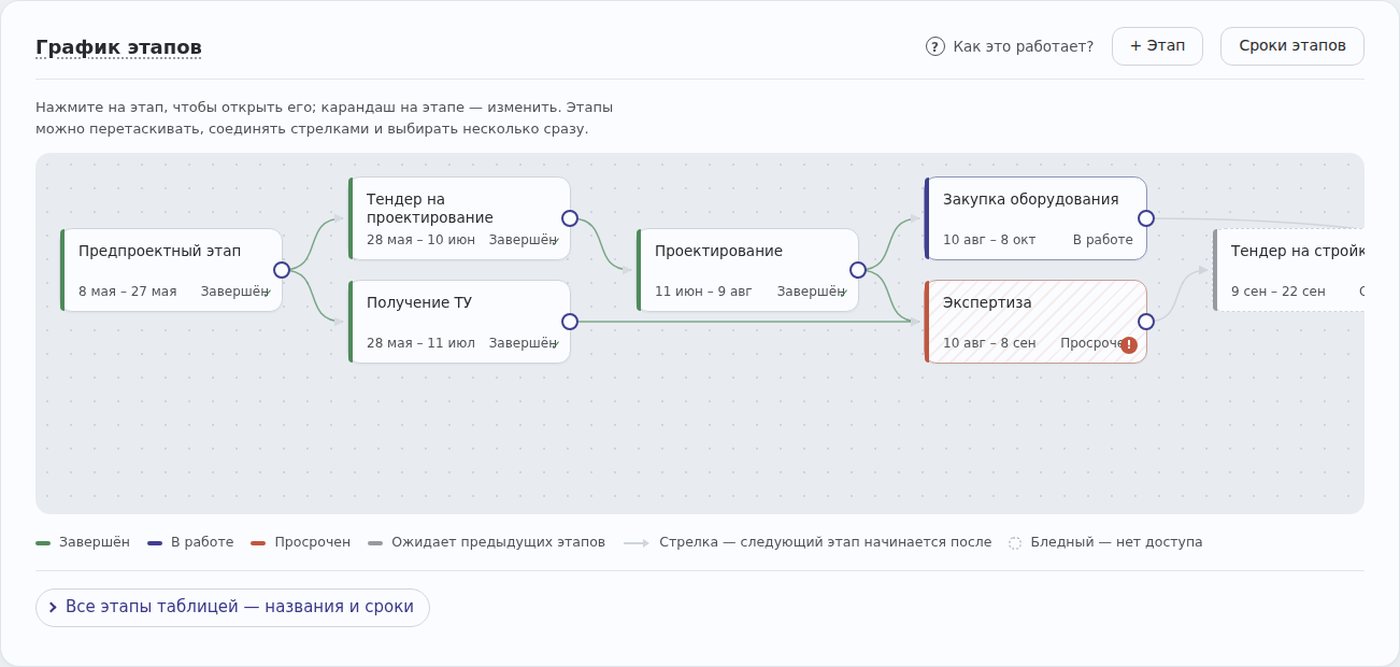
Task: Open the partially visible Тендер на строй stage
Action: tap(1288, 270)
